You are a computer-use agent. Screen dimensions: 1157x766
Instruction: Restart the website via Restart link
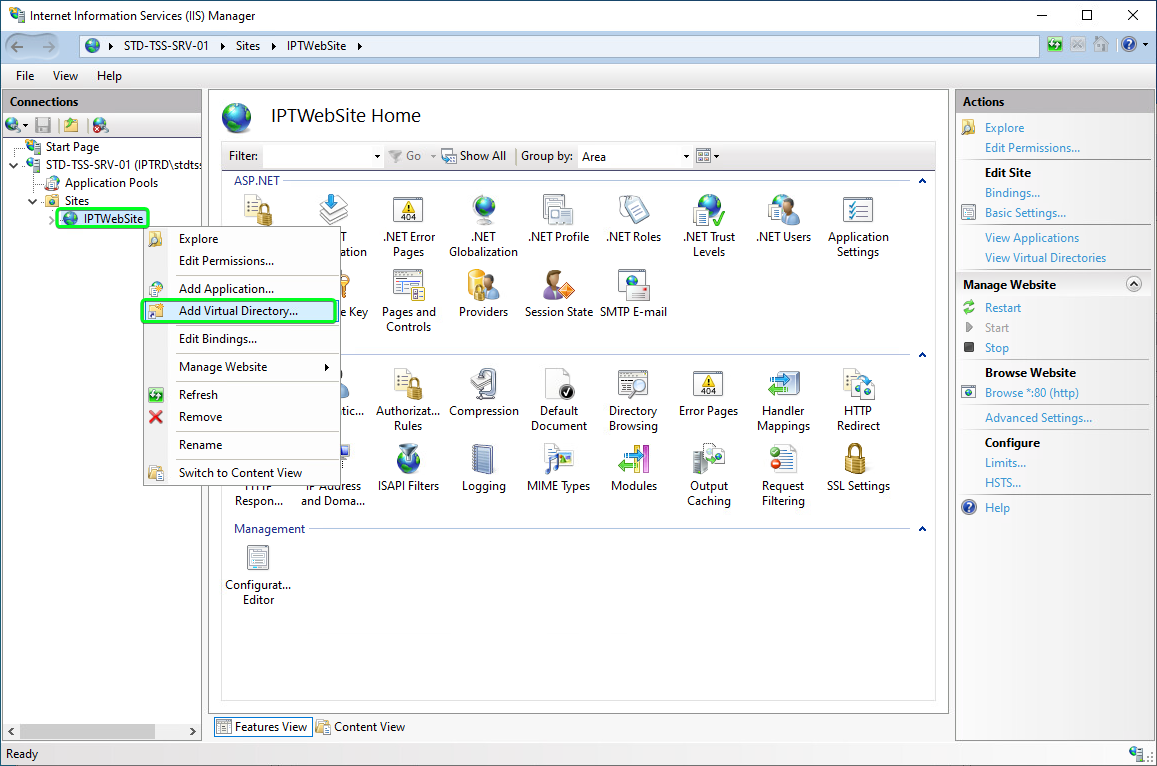coord(1002,308)
